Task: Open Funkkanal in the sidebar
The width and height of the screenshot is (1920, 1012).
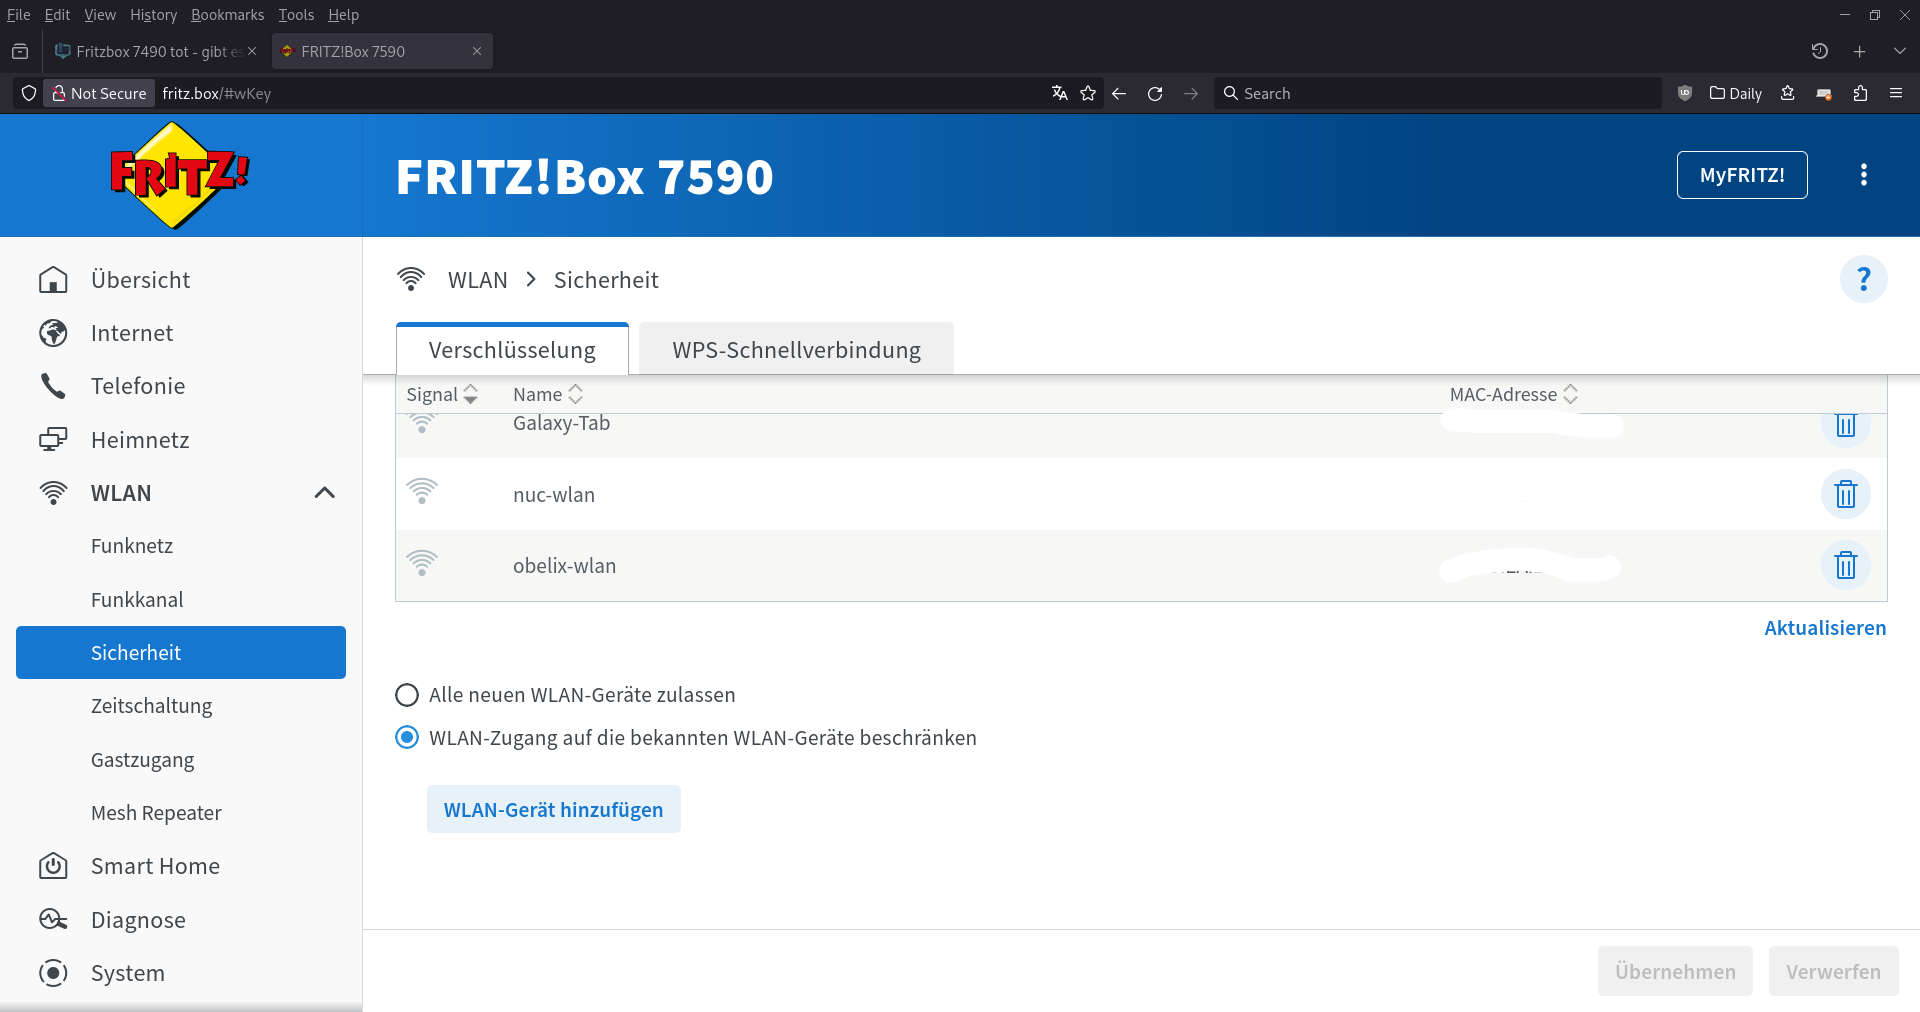Action: [137, 600]
